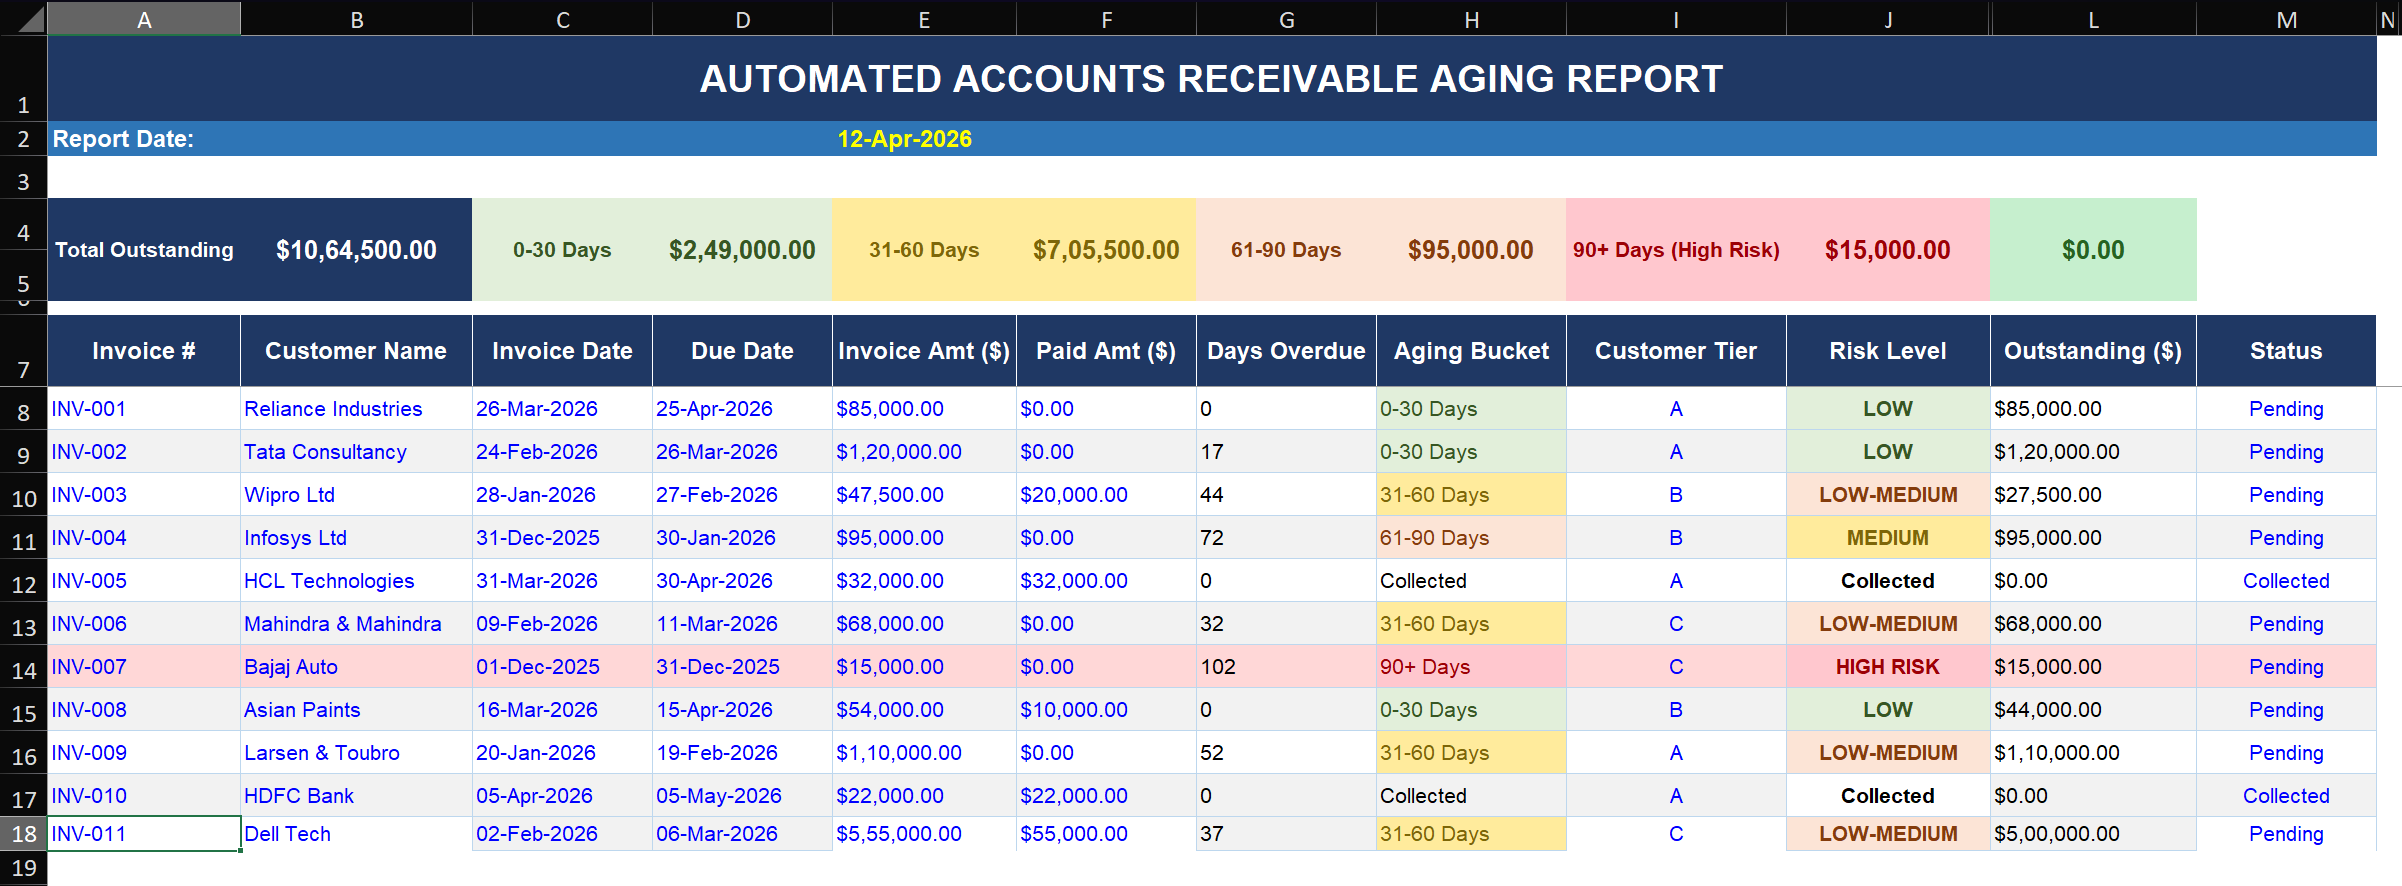Click invoice number "INV-011"
This screenshot has height=886, width=2402.
[x=89, y=834]
